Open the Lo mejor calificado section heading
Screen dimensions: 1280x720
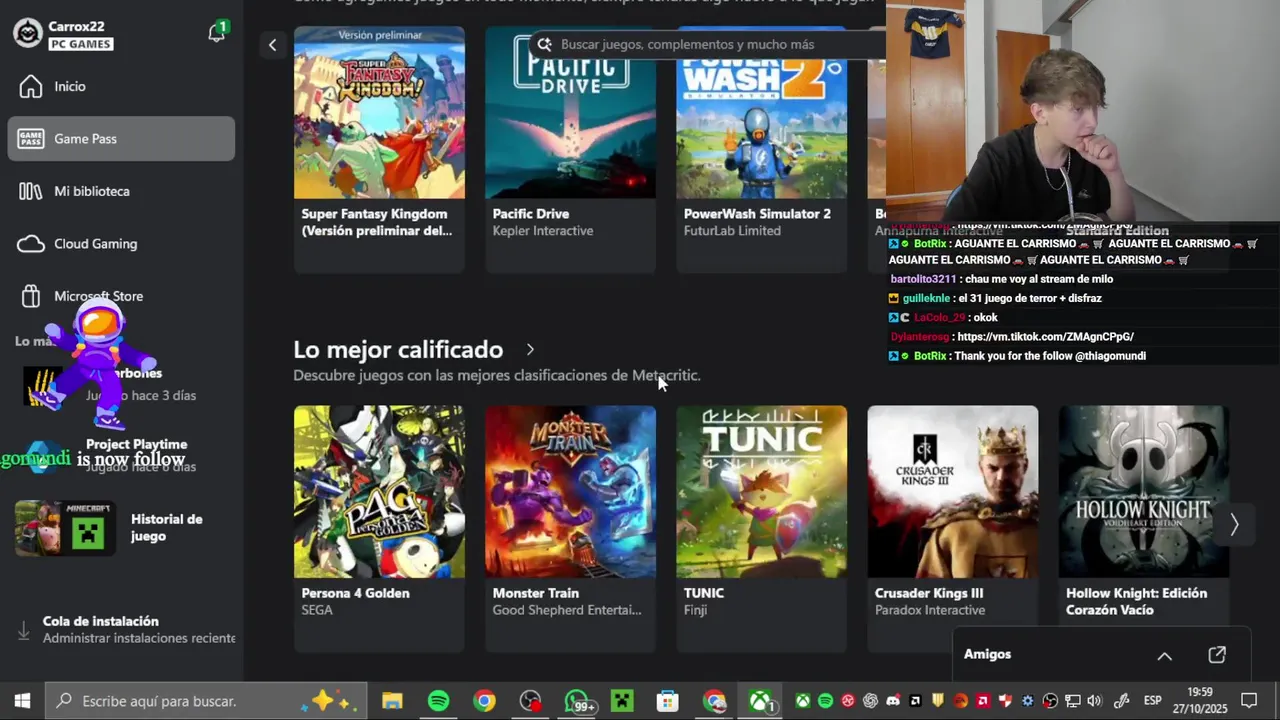[398, 349]
